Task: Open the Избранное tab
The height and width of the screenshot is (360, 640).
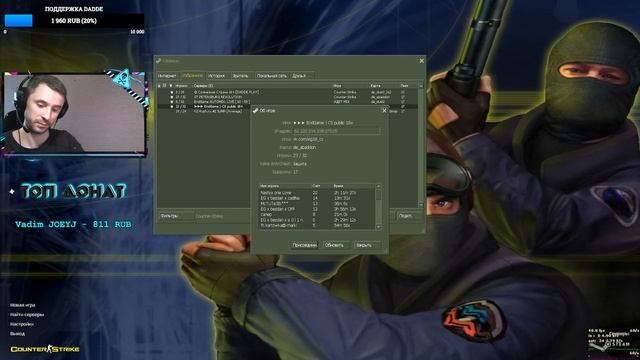Action: (x=193, y=76)
